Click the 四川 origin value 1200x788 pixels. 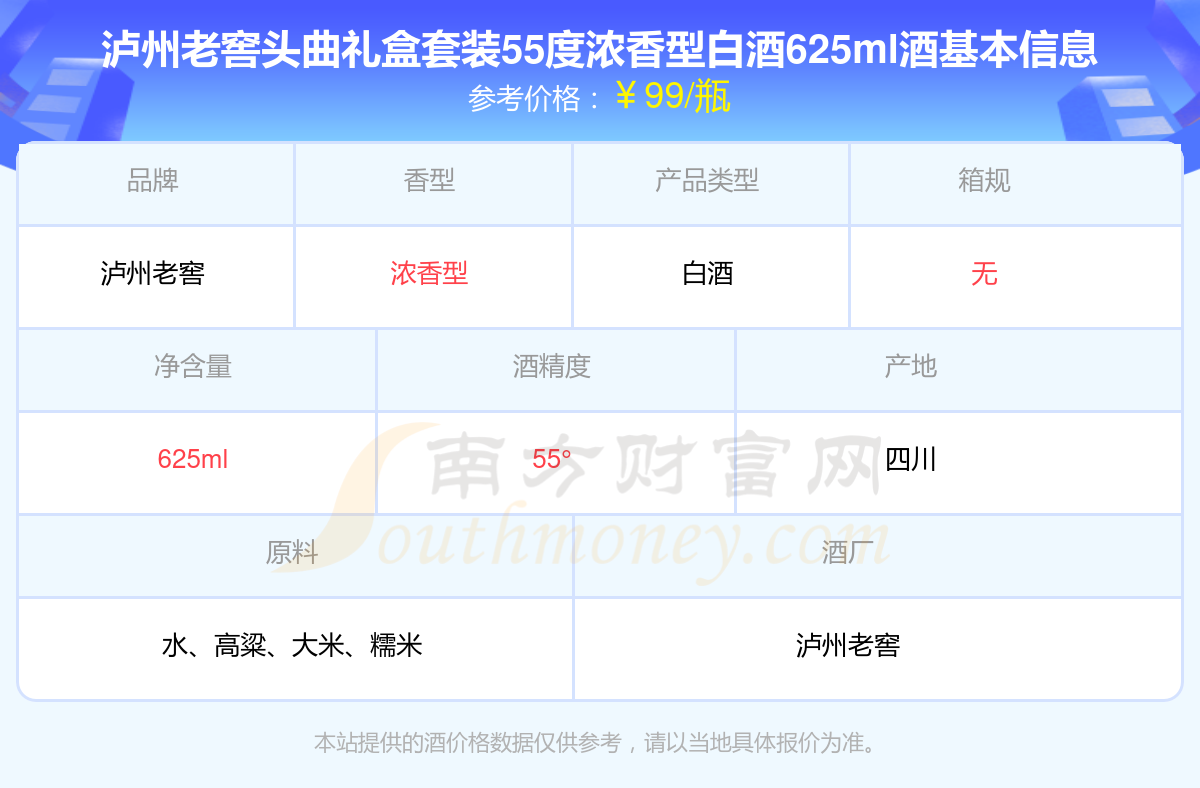point(911,460)
